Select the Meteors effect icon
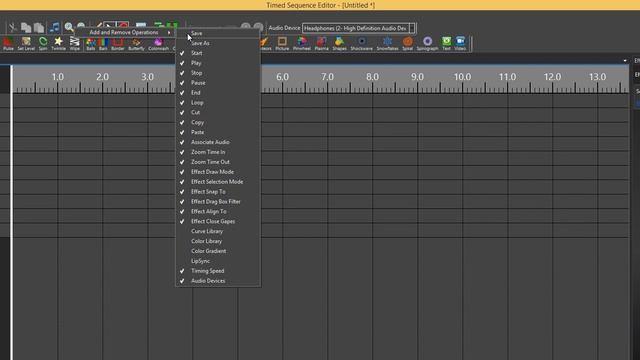640x360 pixels. 265,43
